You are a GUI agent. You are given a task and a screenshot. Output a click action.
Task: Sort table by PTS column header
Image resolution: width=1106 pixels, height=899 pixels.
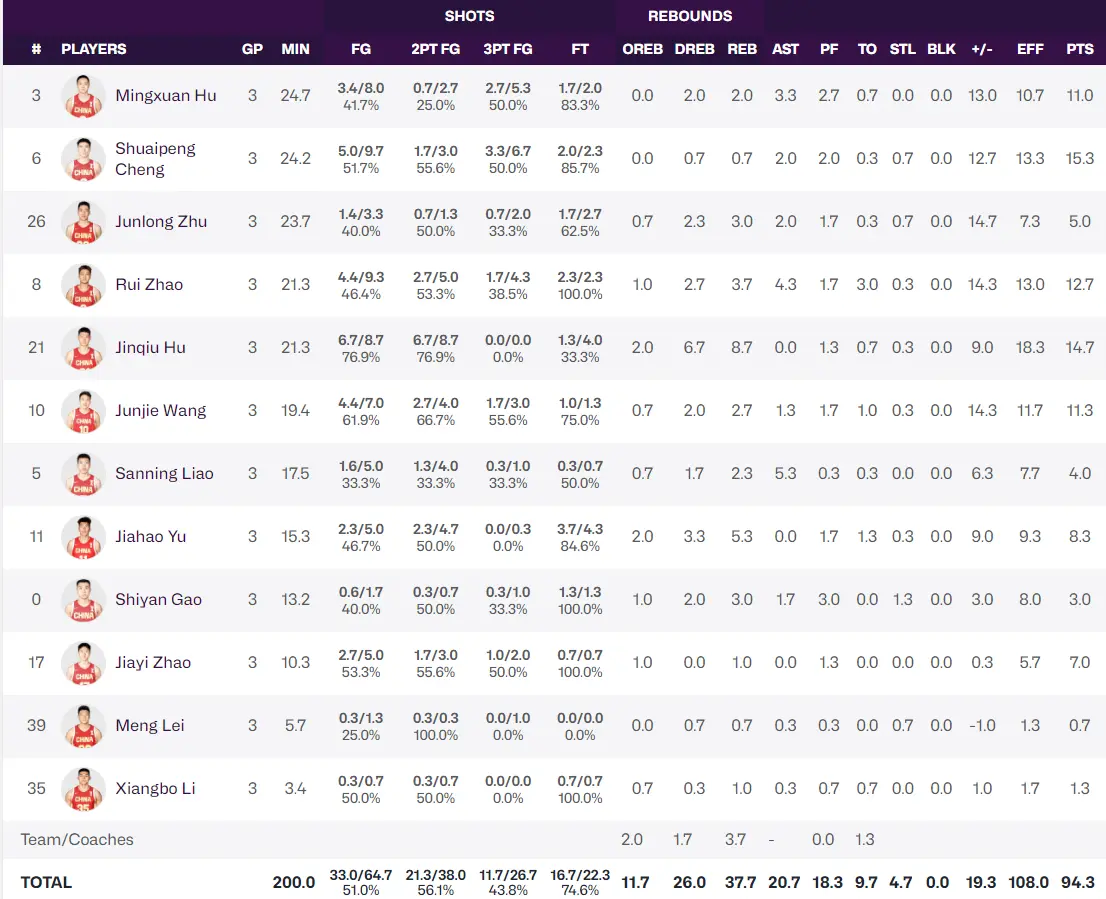point(1080,49)
